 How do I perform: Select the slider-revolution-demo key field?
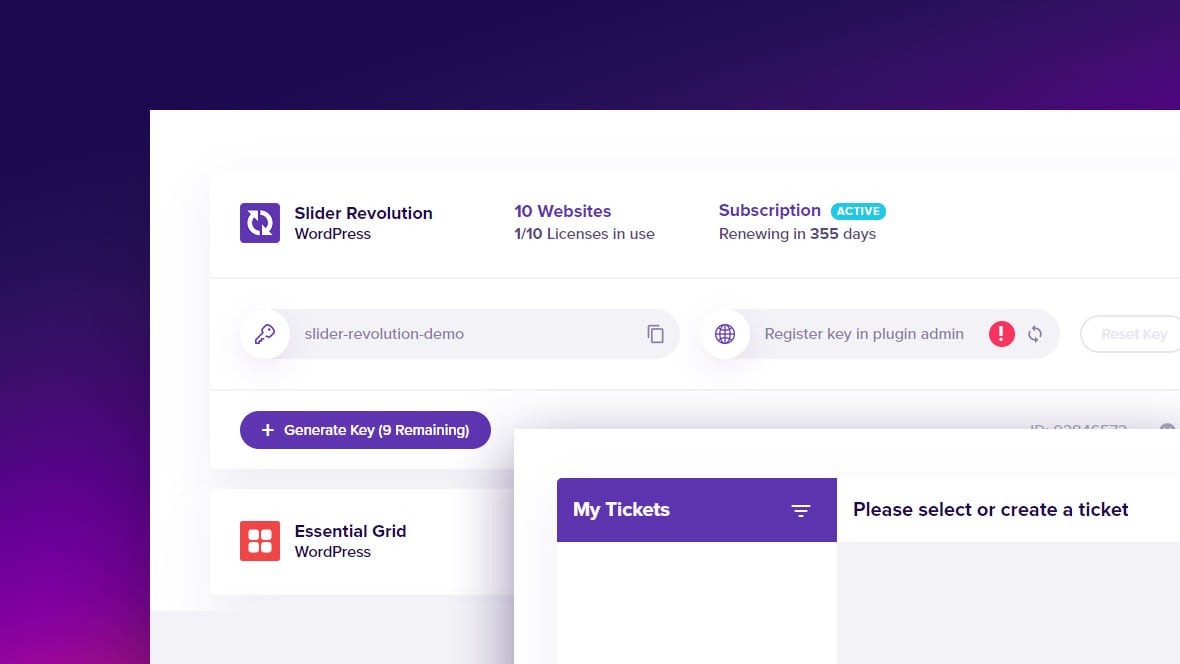(460, 334)
